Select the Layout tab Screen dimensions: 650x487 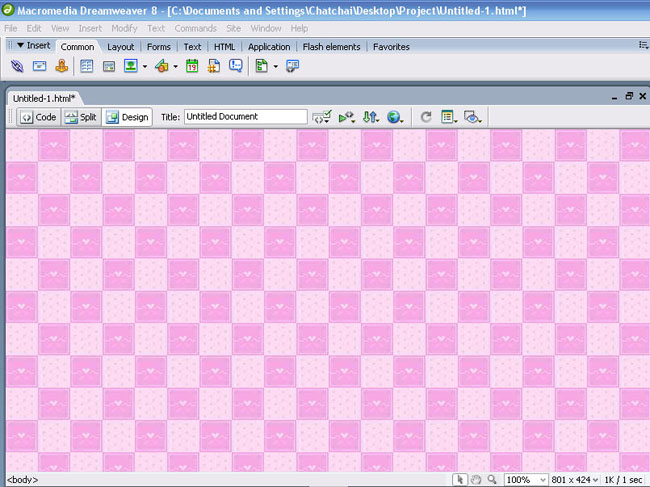point(121,47)
